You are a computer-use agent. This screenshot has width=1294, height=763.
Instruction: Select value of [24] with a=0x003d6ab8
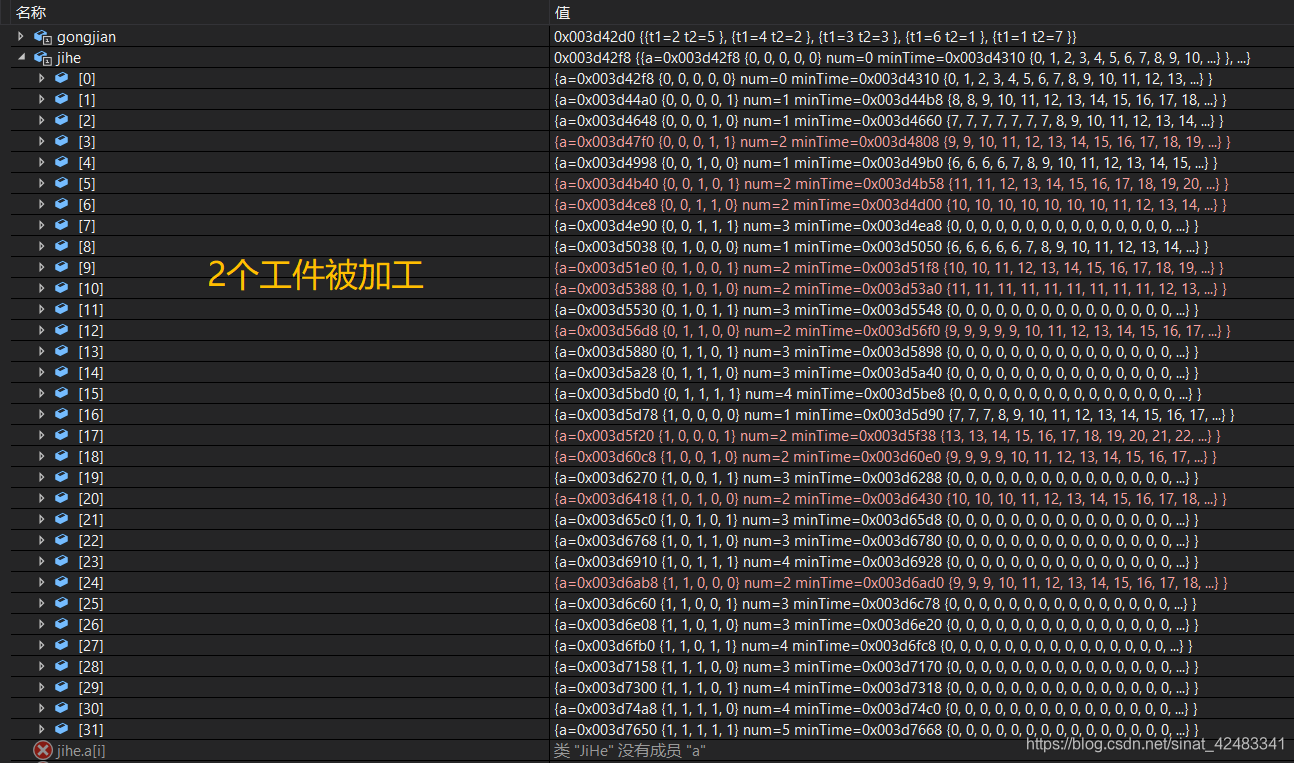click(x=890, y=582)
